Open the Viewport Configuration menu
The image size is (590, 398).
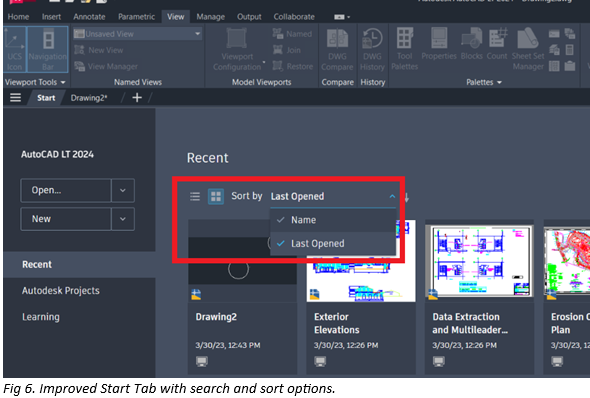[x=237, y=49]
